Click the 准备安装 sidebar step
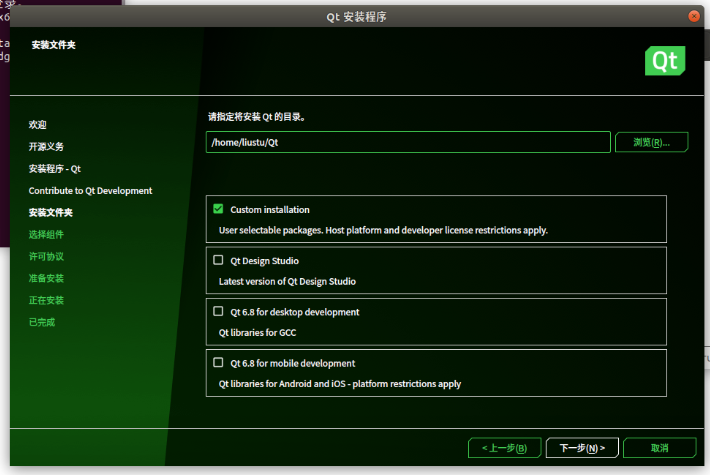 pos(46,279)
